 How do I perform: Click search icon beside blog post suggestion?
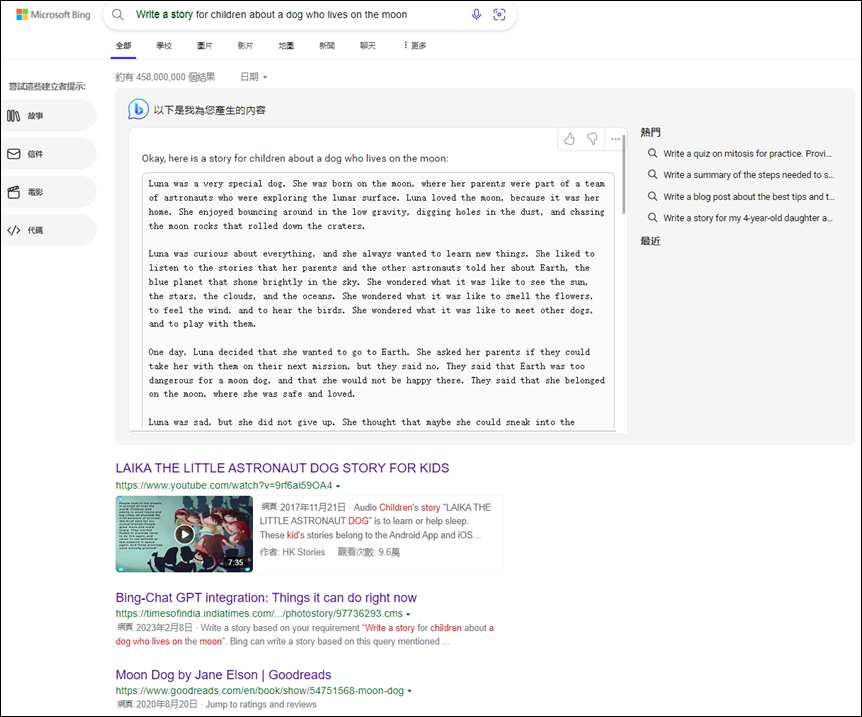point(652,196)
